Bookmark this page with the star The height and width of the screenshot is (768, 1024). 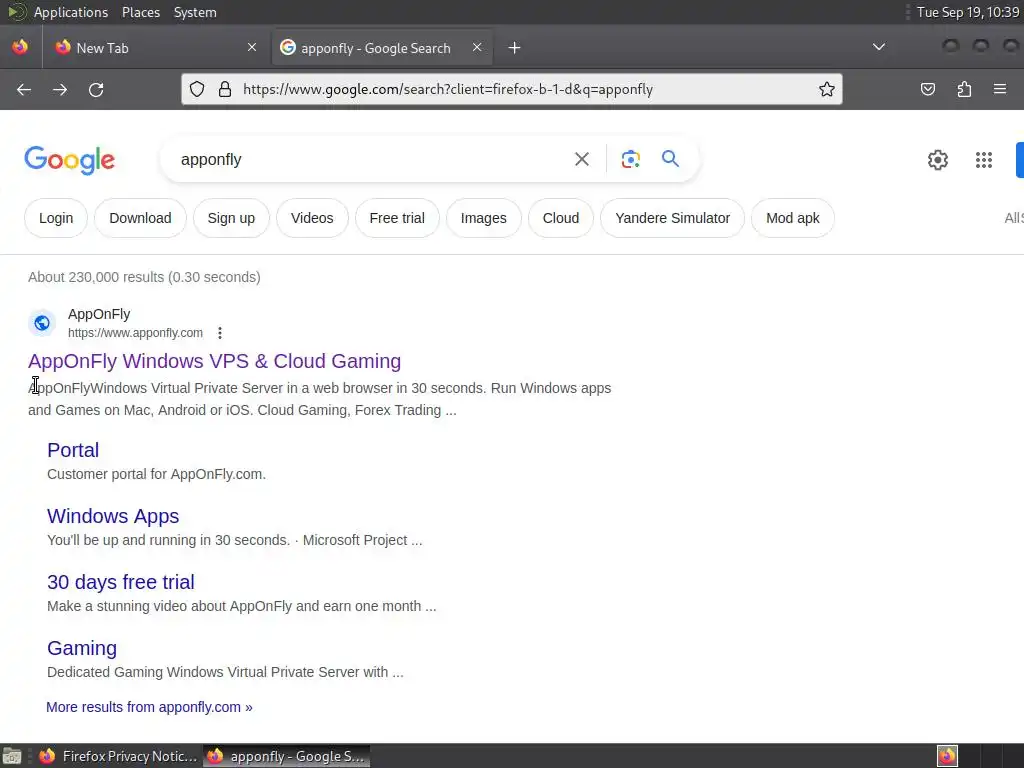pos(826,89)
